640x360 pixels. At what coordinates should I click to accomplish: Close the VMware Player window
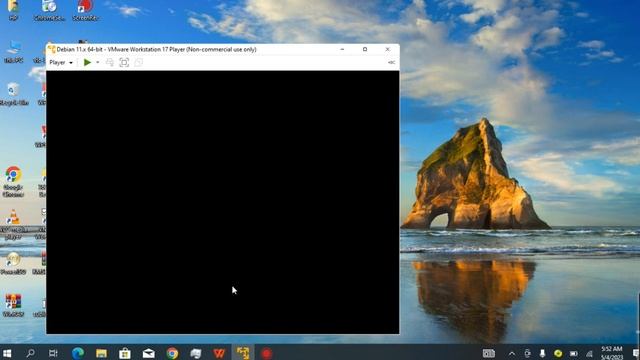(x=387, y=49)
